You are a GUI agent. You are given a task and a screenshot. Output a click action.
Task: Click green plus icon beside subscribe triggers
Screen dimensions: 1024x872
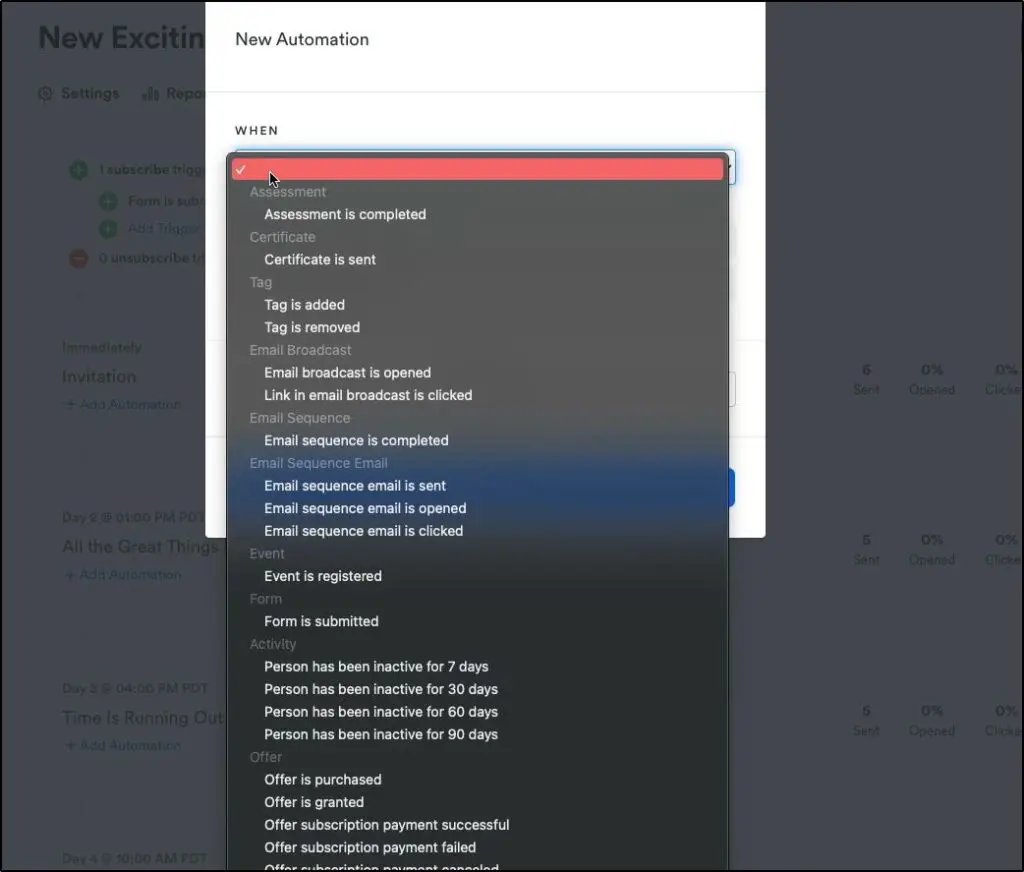coord(79,170)
